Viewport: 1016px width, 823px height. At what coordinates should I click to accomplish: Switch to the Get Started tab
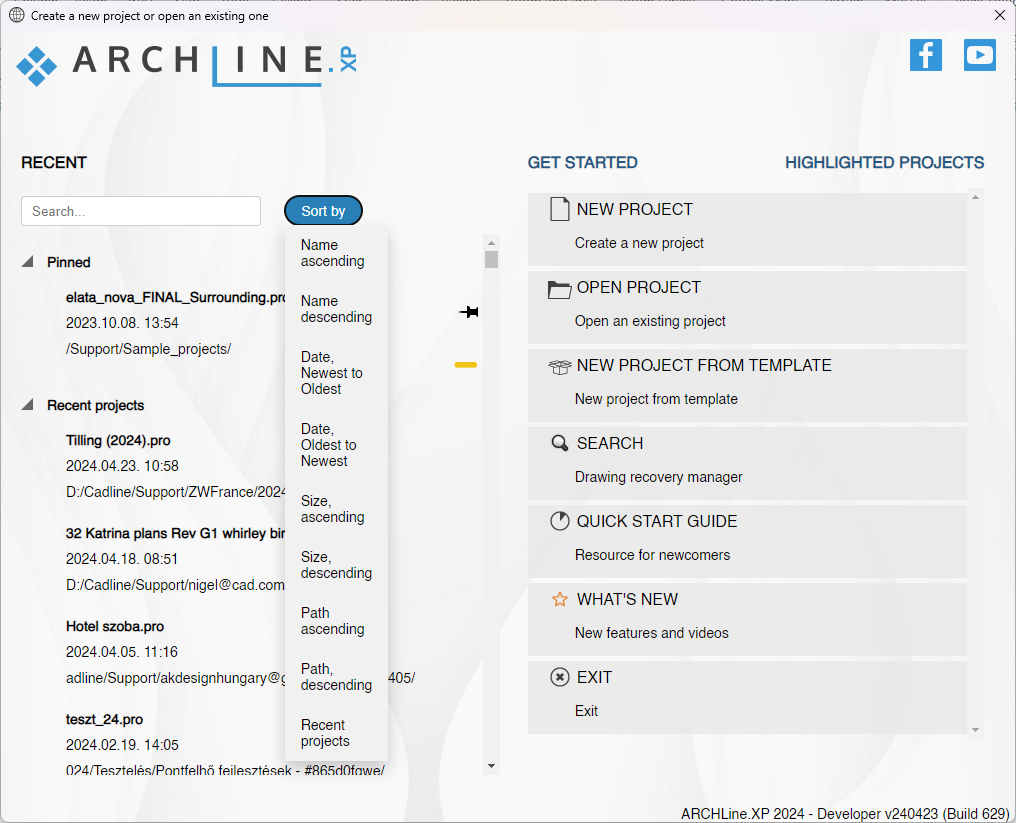583,163
